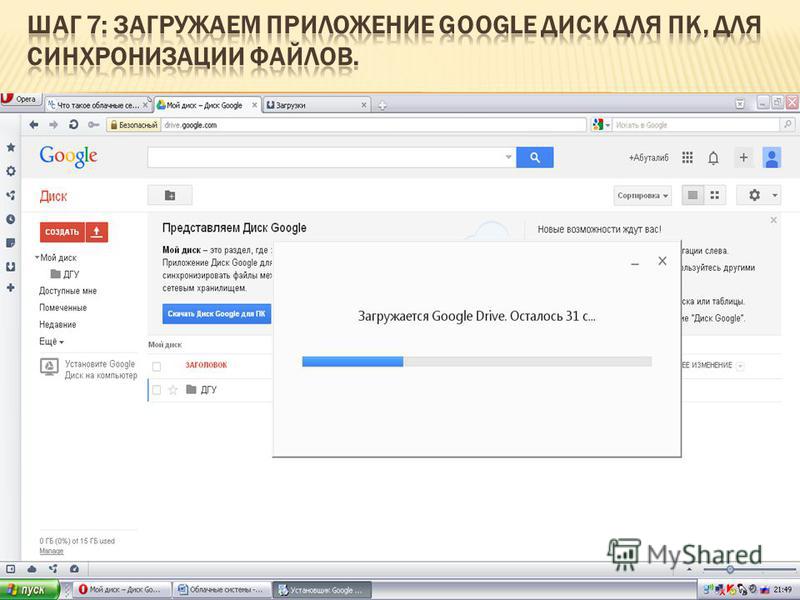
Task: Switch to 'Облачные системы' taskbar window
Action: point(220,590)
